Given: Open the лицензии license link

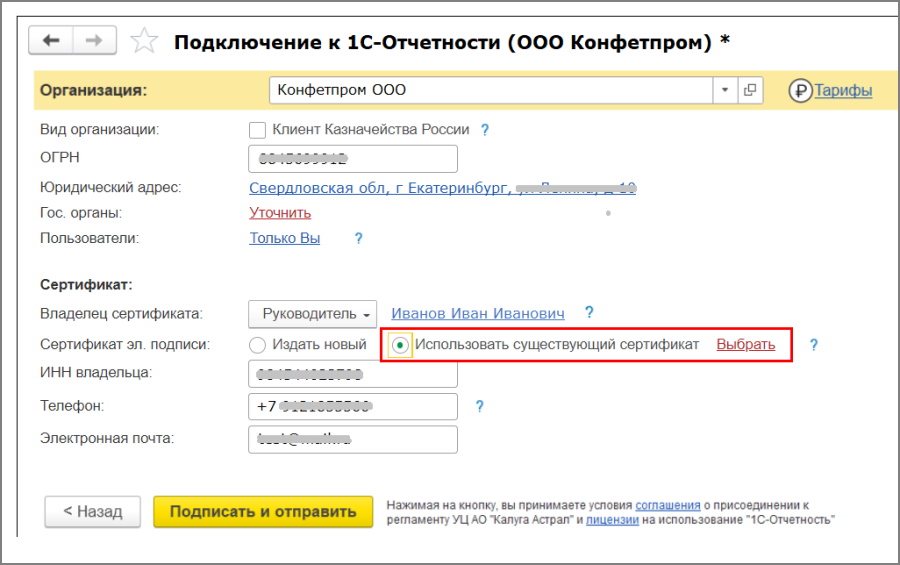Looking at the screenshot, I should (x=612, y=520).
